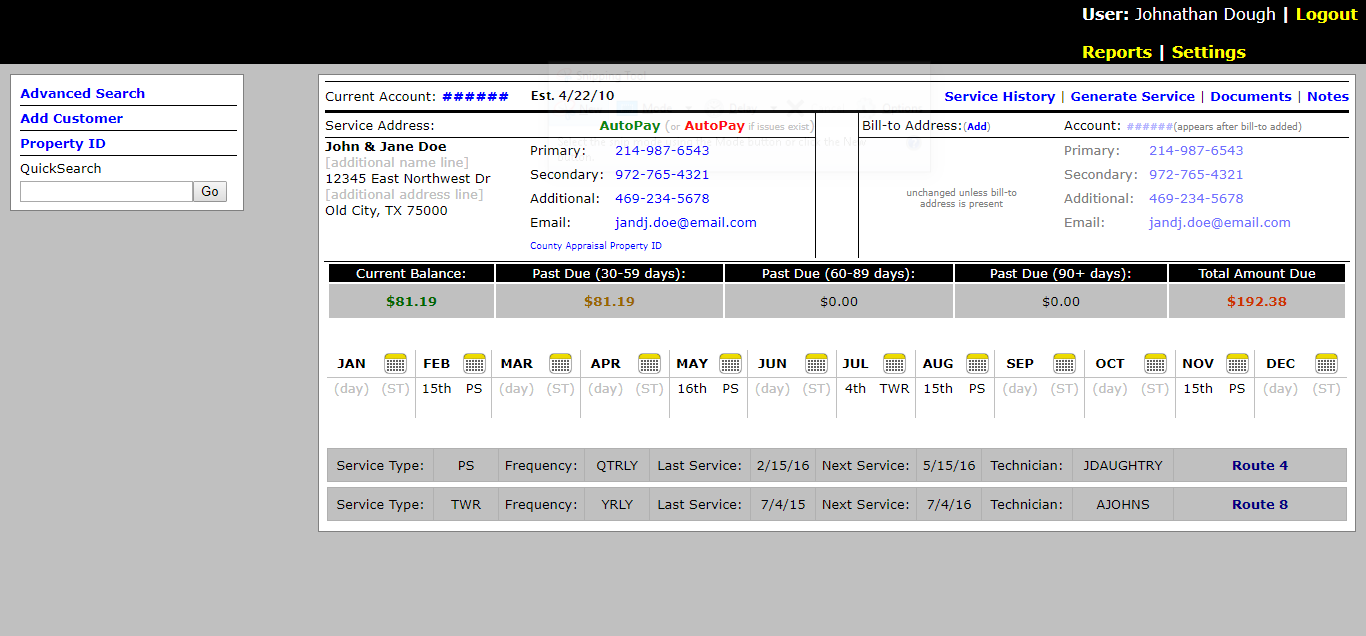Open the calendar icon beside JUL
The height and width of the screenshot is (636, 1366).
click(894, 364)
